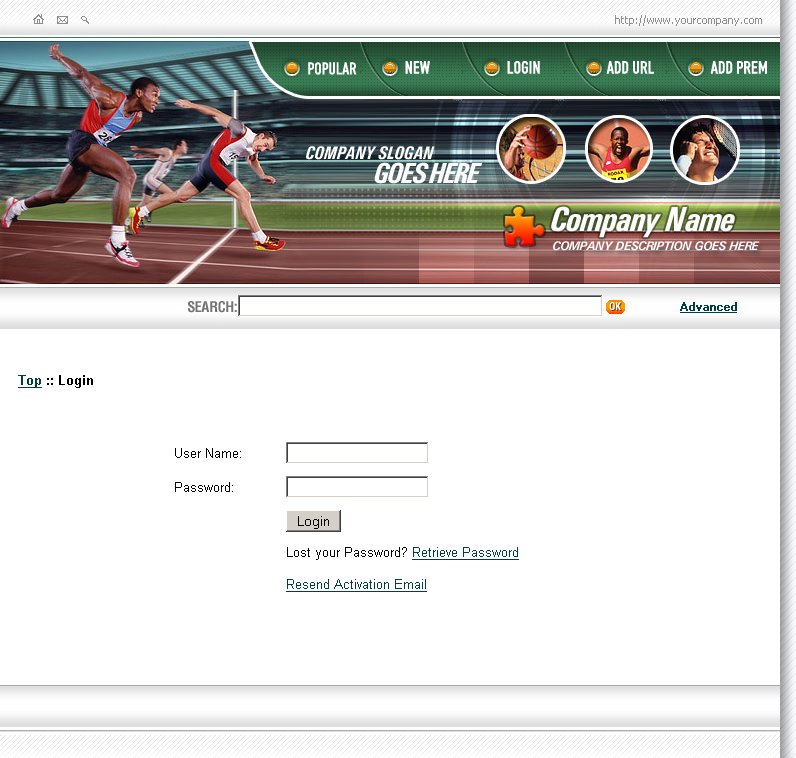Open the LOGIN menu item
Image resolution: width=796 pixels, height=758 pixels.
click(x=512, y=68)
